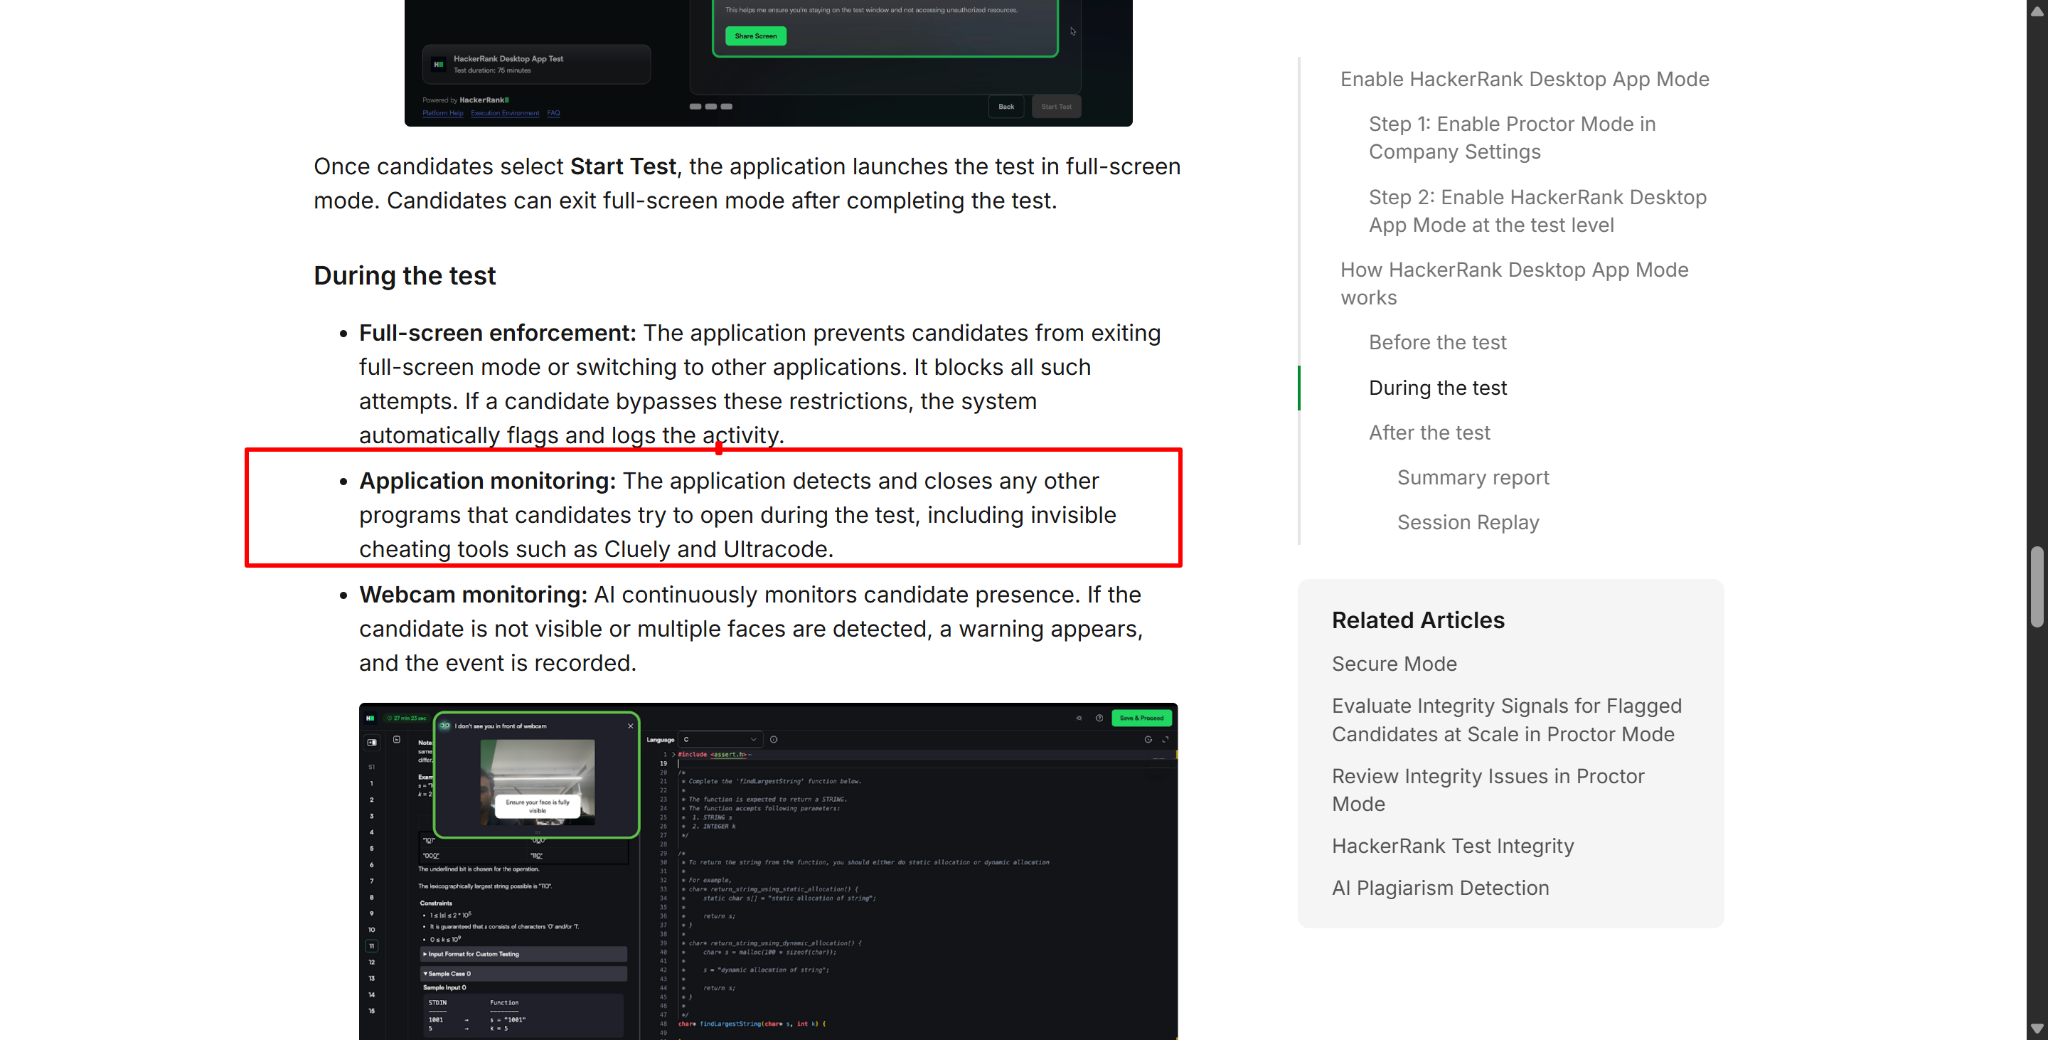Screen dimensions: 2048x1040
Task: Select During the test in the table of contents
Action: [x=1437, y=388]
